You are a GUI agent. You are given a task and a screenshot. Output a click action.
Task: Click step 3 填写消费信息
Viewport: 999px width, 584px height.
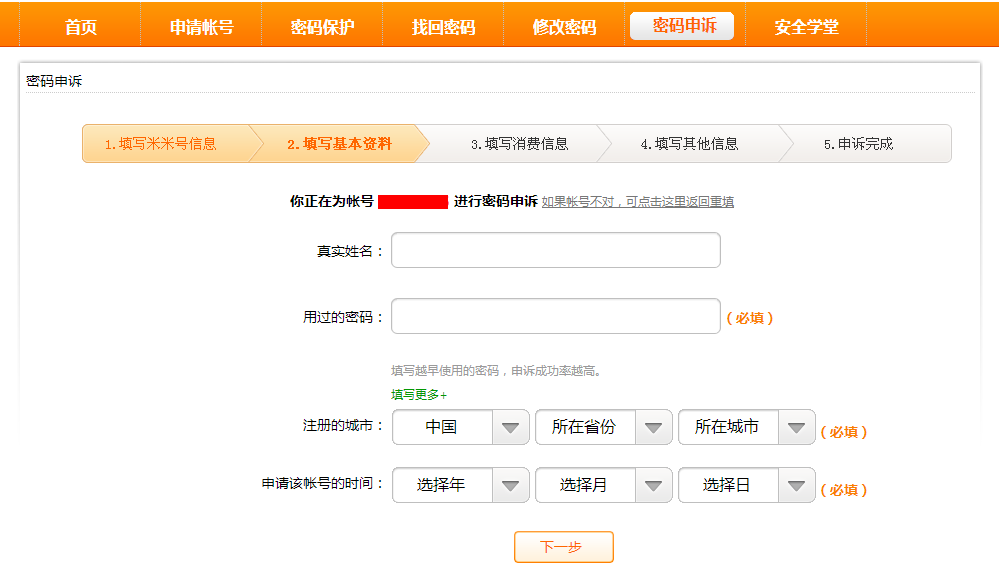(519, 144)
